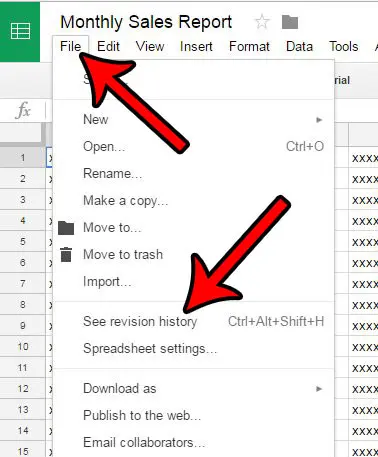Star the Monthly Sales Report document

coord(262,22)
